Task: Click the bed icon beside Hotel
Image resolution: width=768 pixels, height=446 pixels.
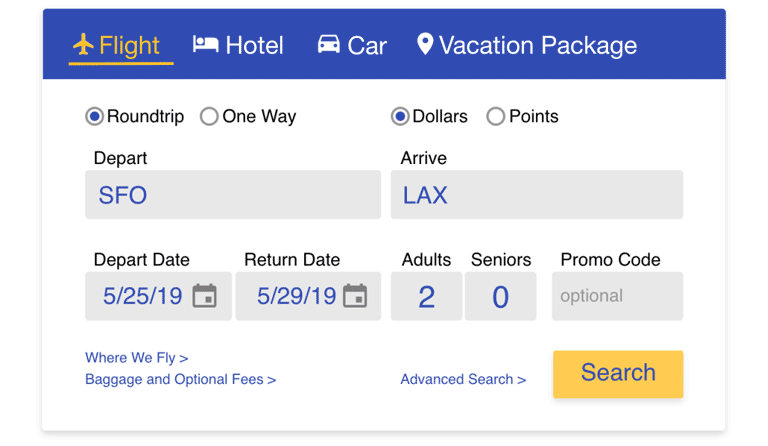Action: coord(205,44)
